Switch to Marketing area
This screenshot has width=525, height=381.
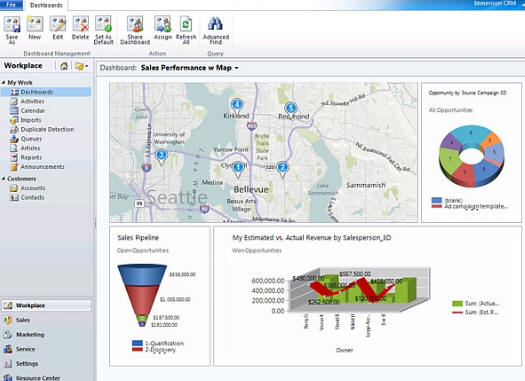[46, 334]
